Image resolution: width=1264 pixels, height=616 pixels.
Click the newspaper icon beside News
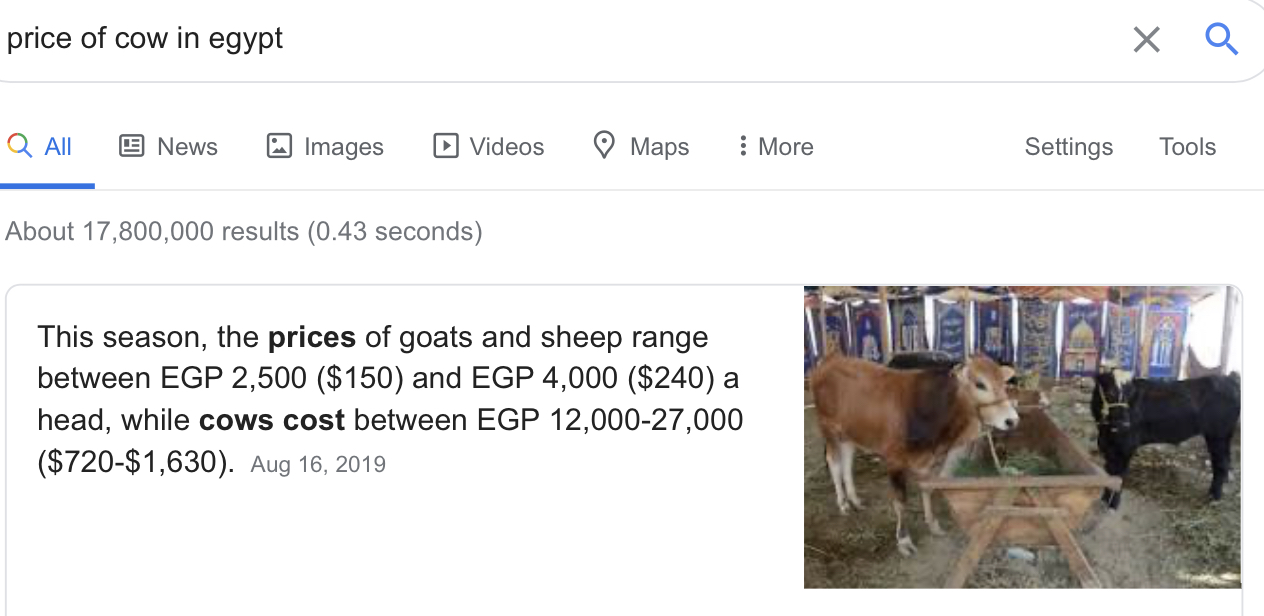coord(131,146)
